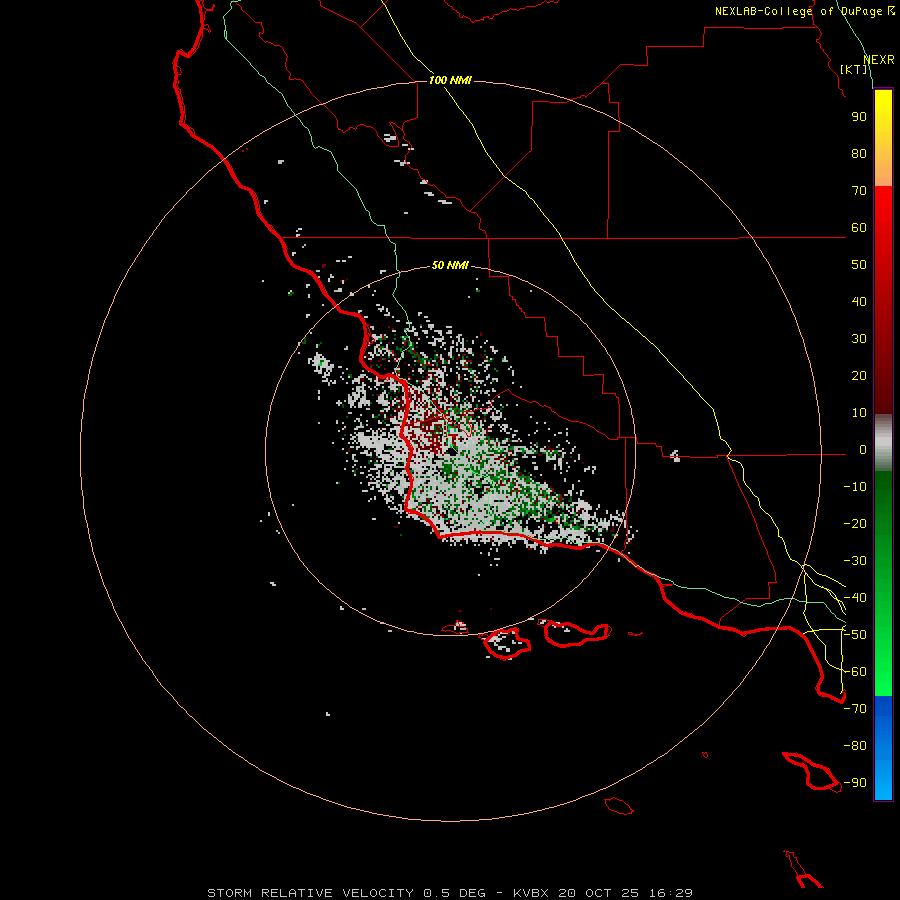This screenshot has width=900, height=900.
Task: Click the "100 NMI" range ring label
Action: click(450, 80)
